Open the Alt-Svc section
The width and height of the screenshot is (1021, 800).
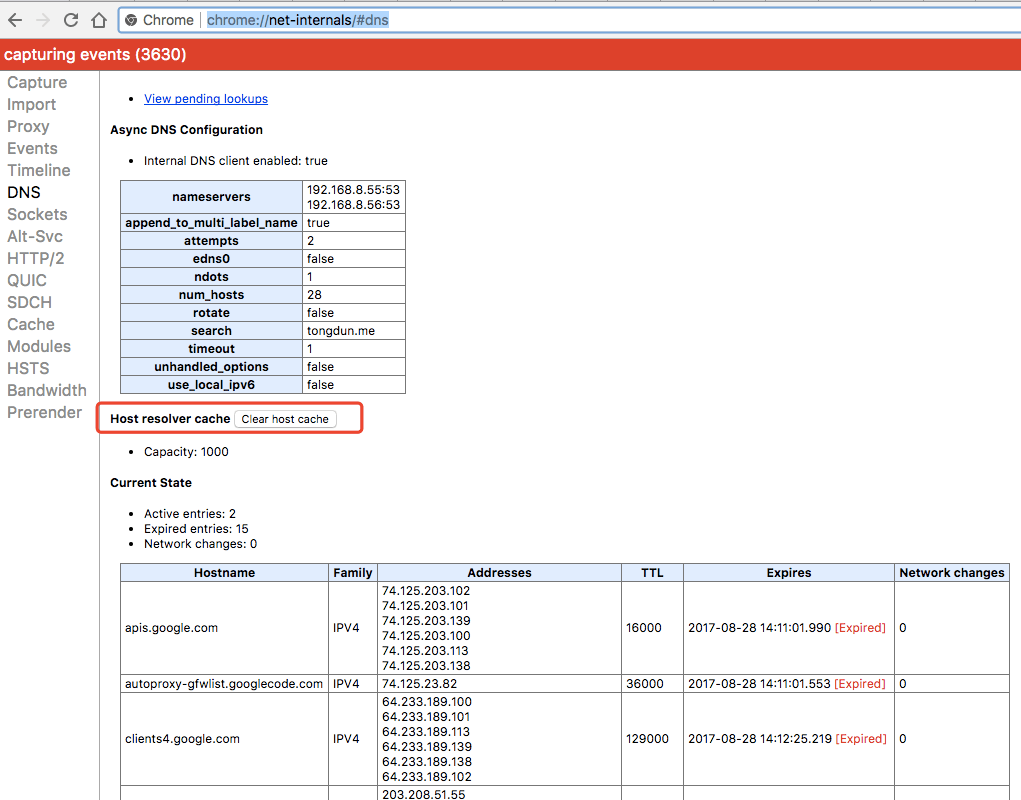pos(35,236)
